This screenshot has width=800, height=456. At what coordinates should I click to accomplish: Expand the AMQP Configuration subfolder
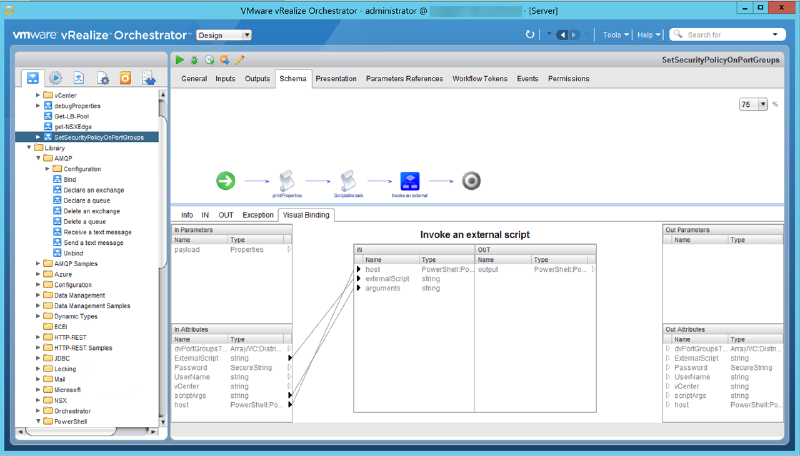47,168
